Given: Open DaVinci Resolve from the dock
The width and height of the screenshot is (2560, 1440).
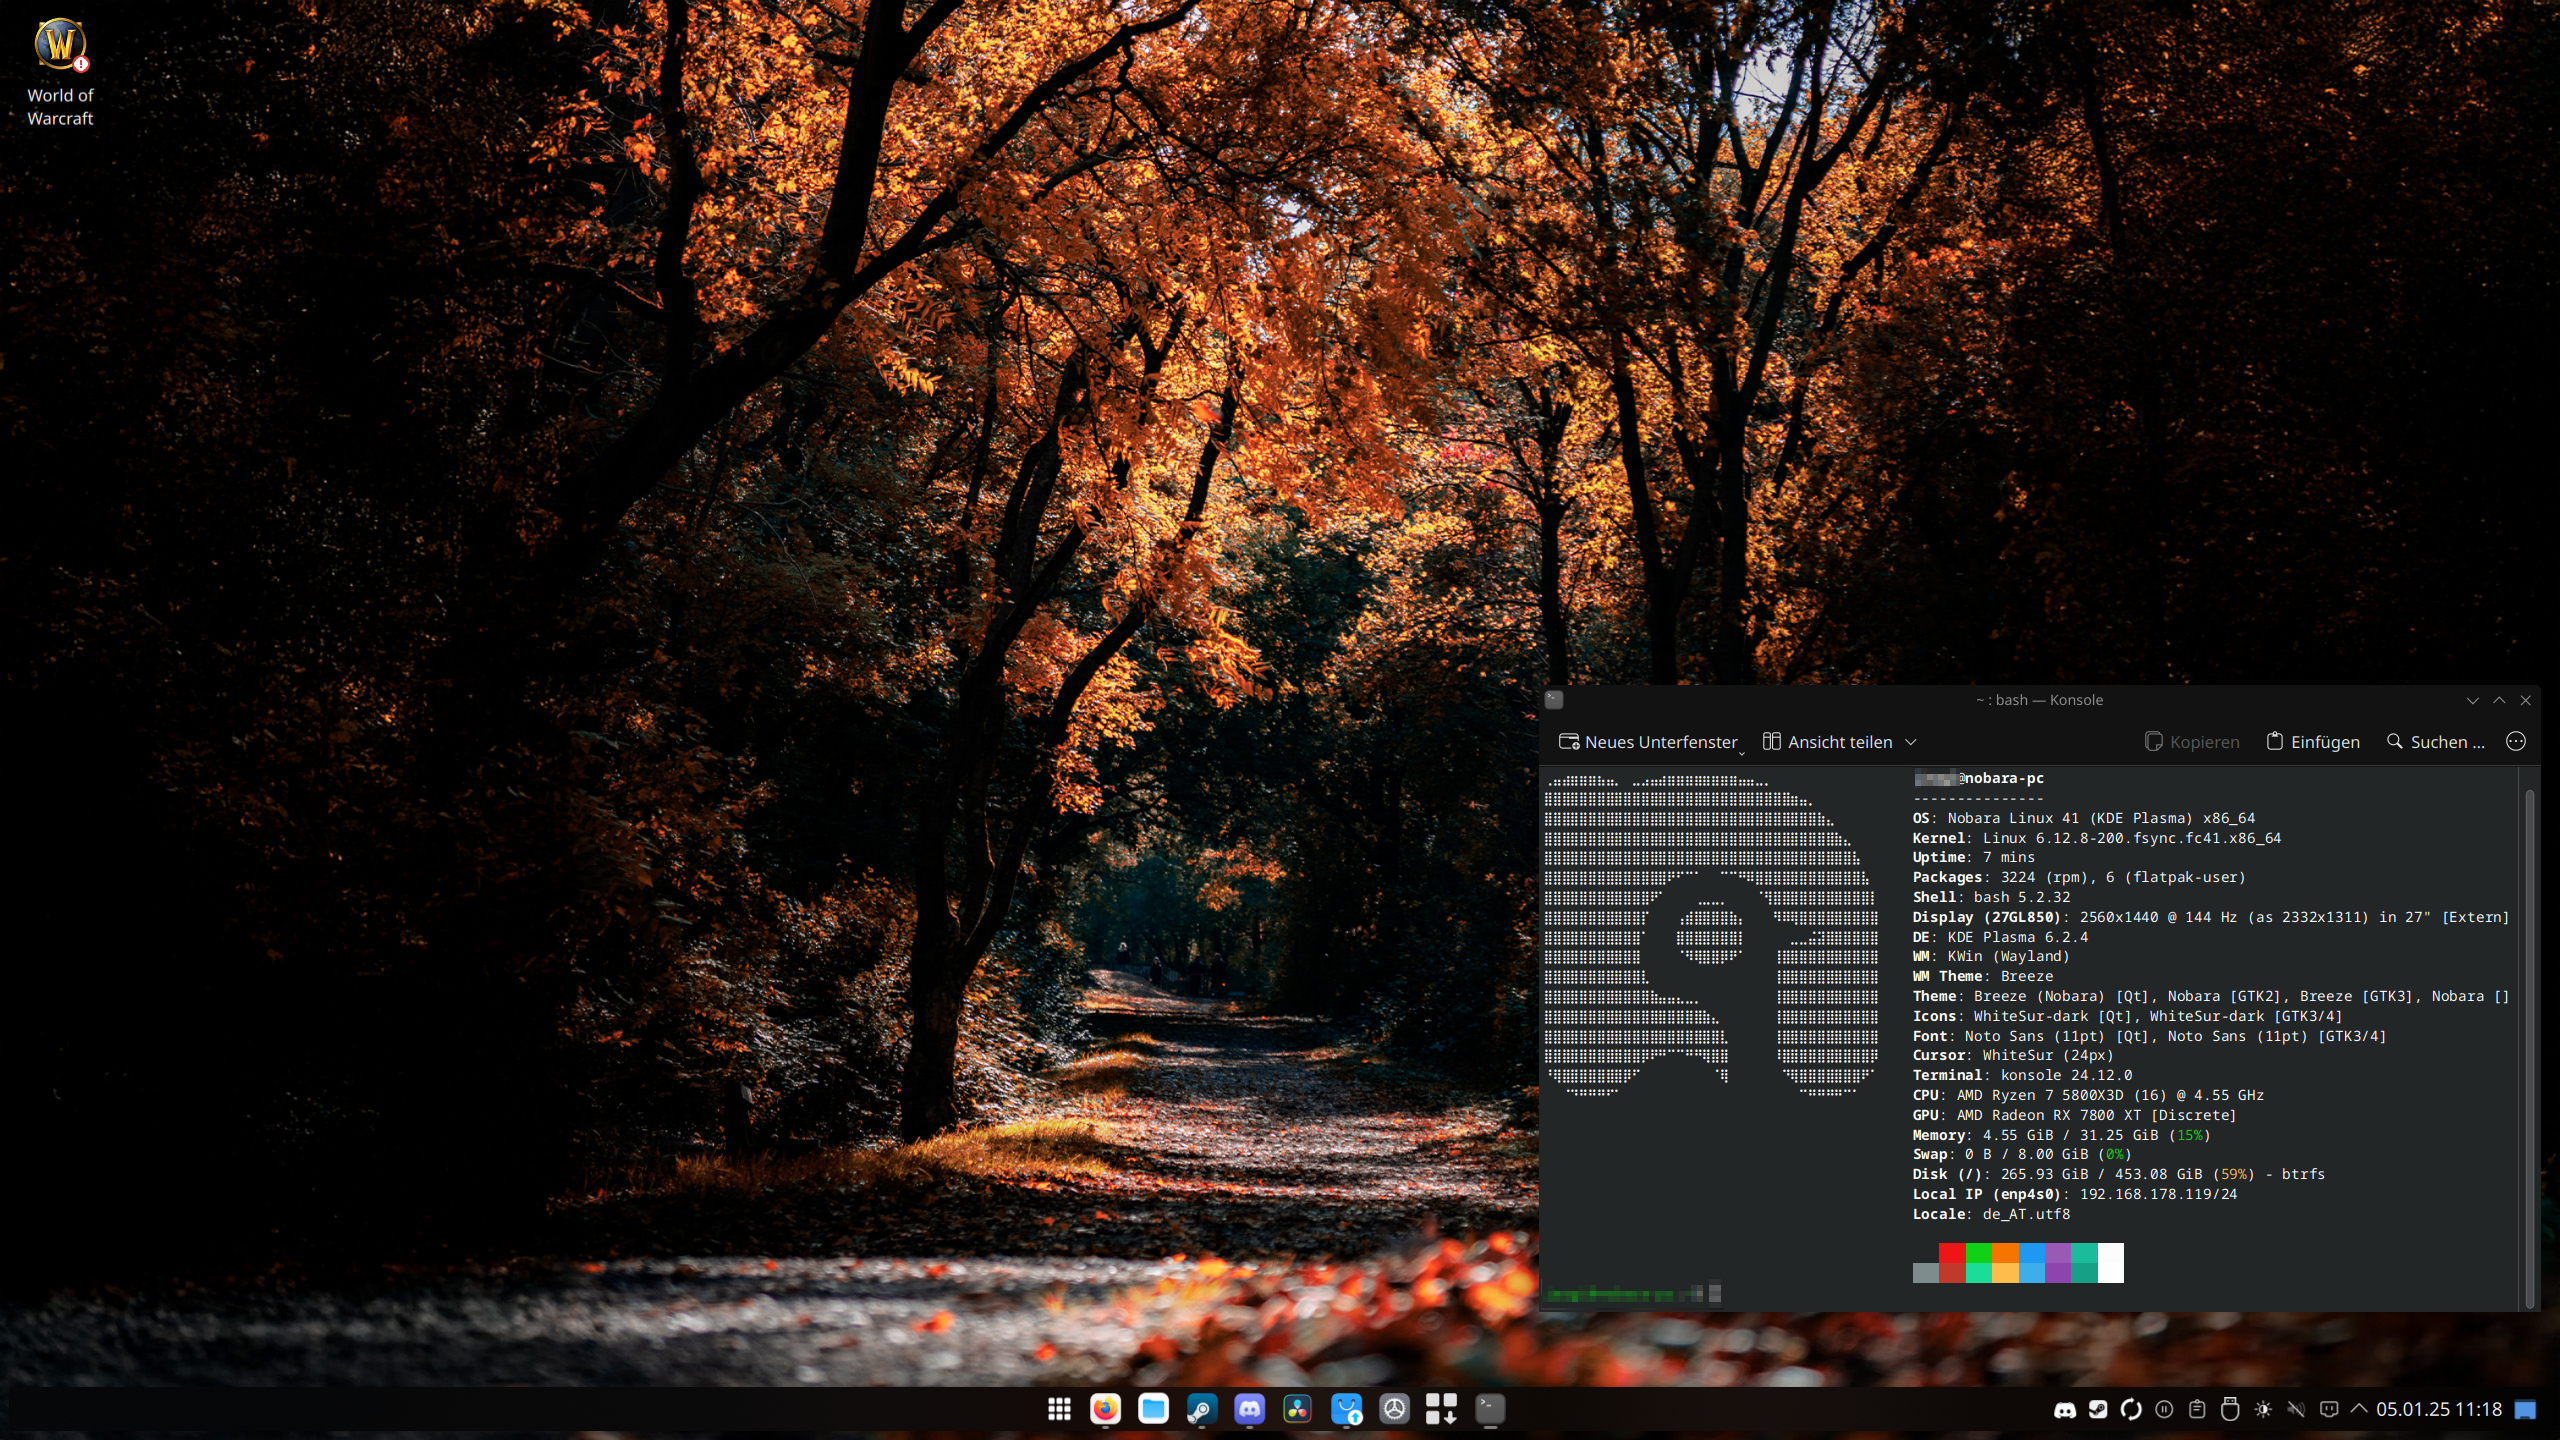Looking at the screenshot, I should tap(1297, 1409).
